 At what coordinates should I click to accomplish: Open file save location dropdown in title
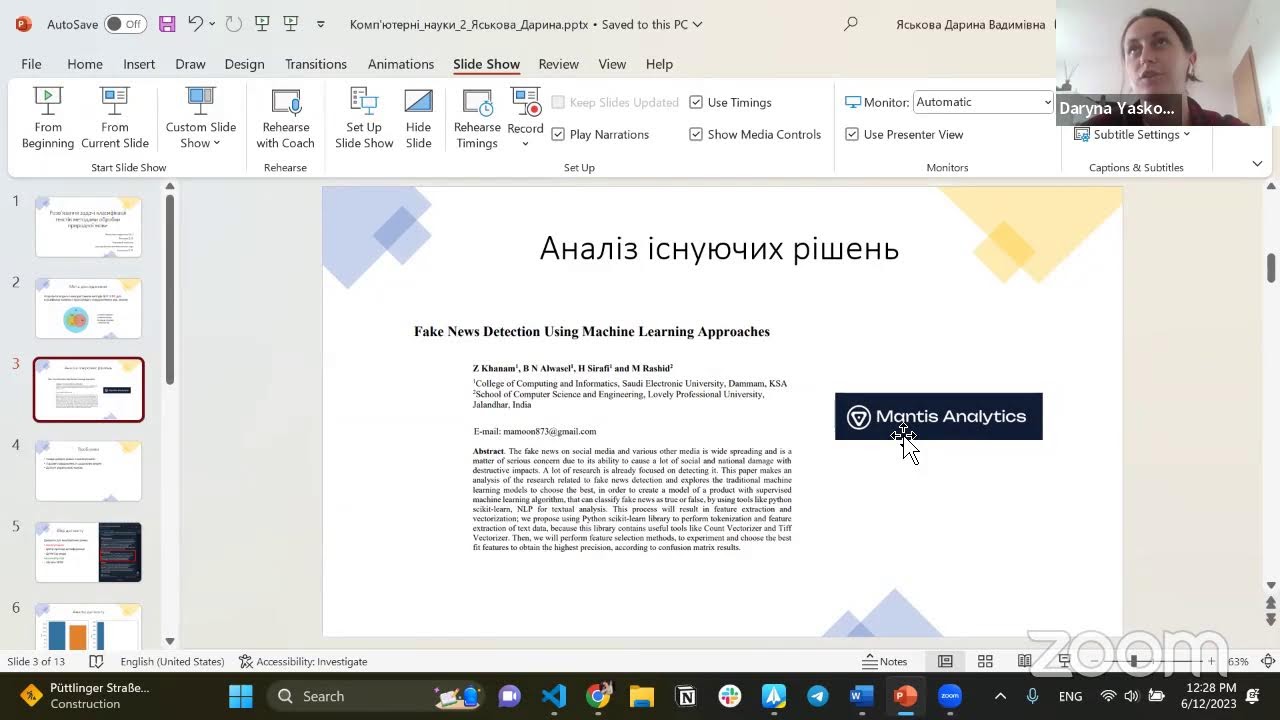click(x=697, y=24)
